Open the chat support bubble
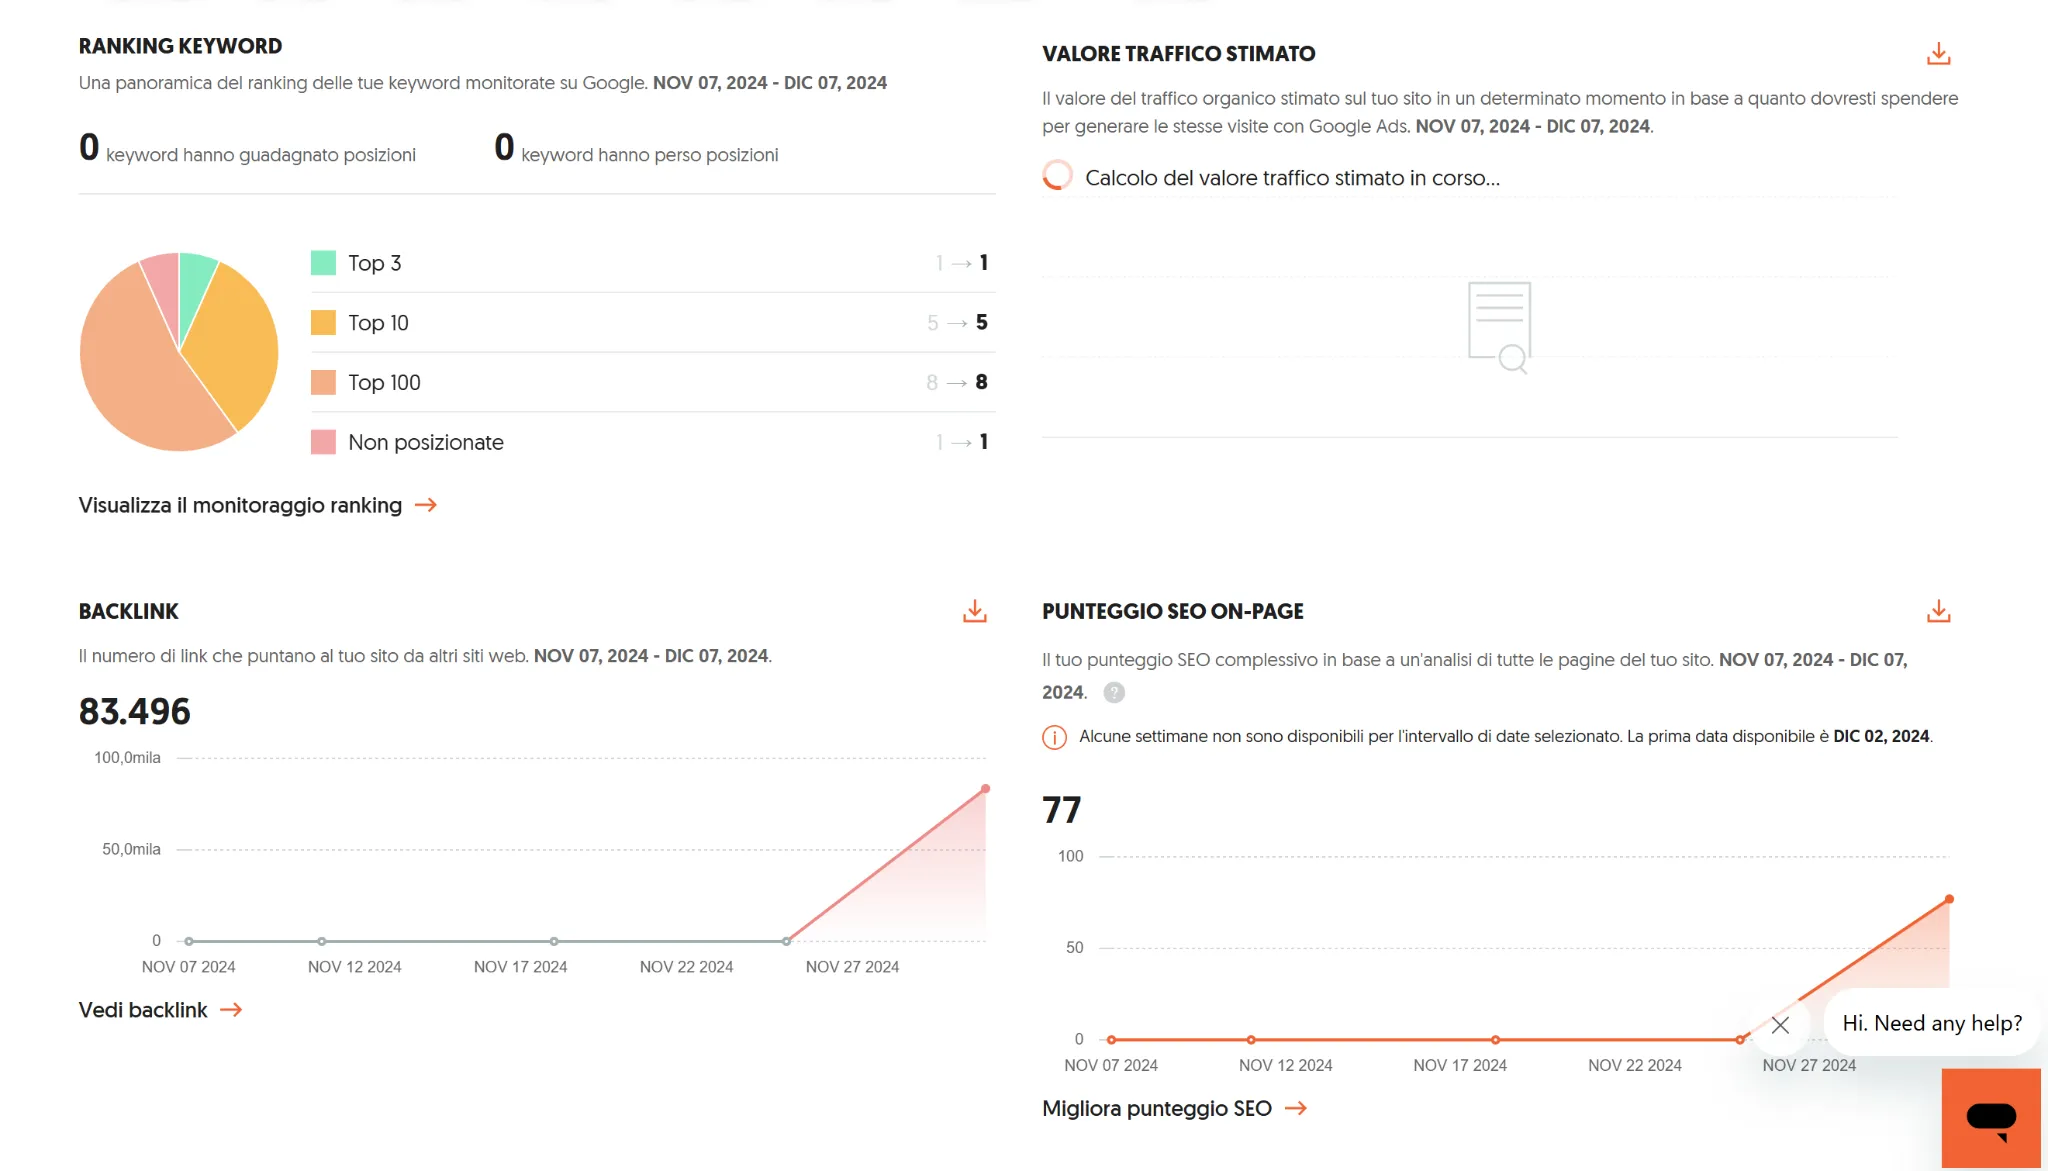The height and width of the screenshot is (1171, 2048). [x=1991, y=1118]
